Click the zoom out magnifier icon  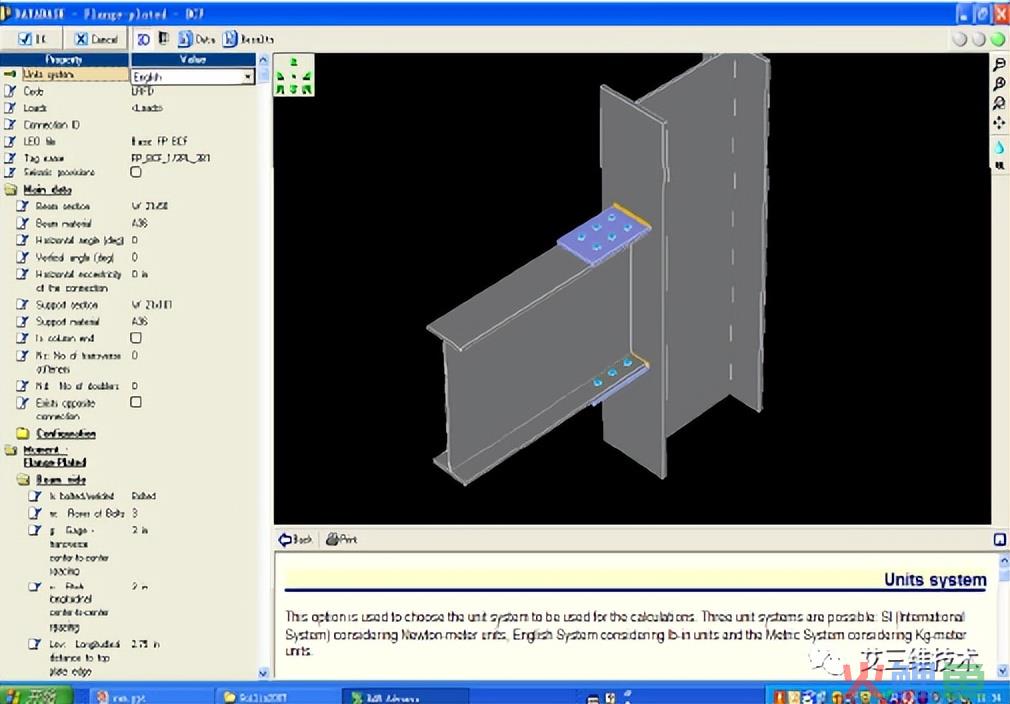click(999, 64)
